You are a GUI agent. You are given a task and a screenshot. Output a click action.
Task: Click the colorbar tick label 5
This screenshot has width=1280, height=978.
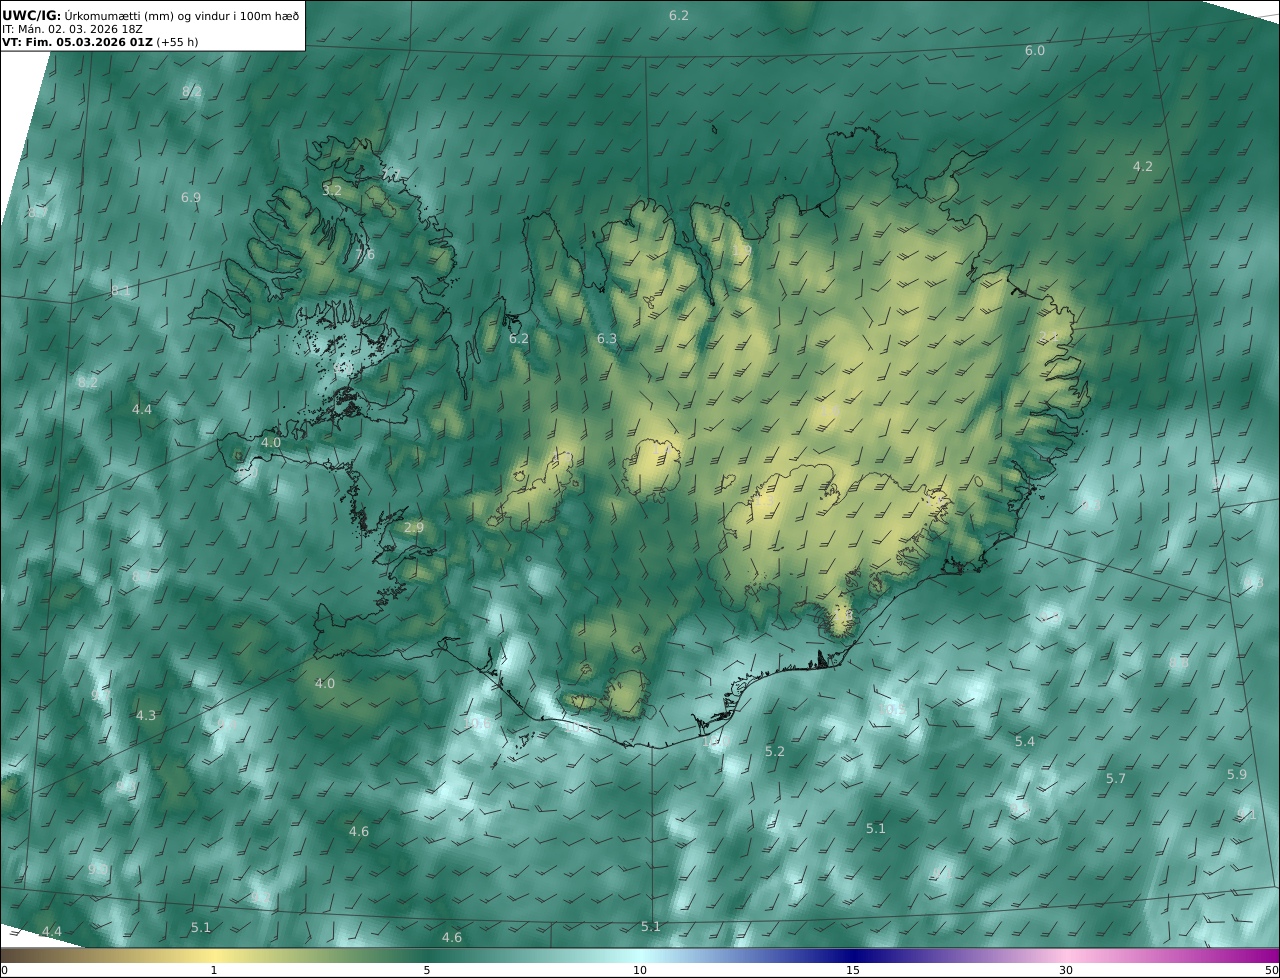[427, 970]
